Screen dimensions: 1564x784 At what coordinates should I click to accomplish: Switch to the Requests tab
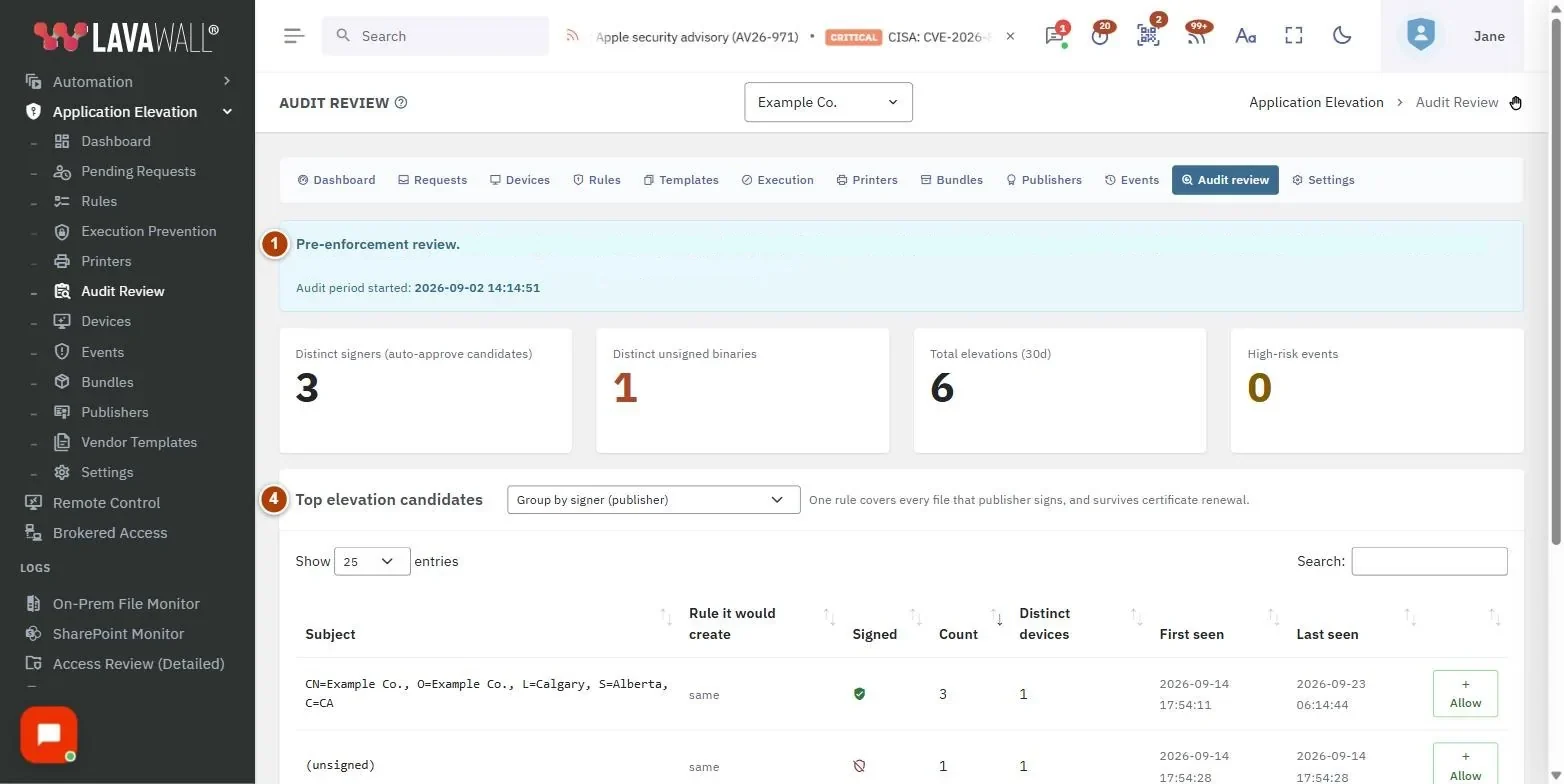click(x=432, y=180)
